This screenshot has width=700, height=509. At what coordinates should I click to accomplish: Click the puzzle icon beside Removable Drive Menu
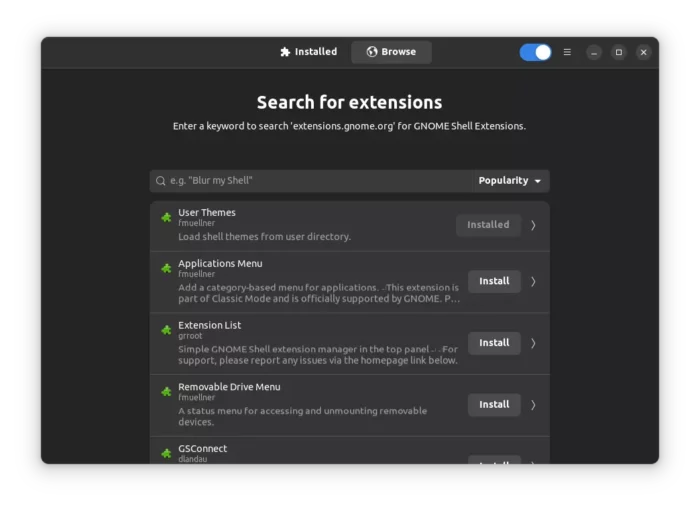click(166, 392)
